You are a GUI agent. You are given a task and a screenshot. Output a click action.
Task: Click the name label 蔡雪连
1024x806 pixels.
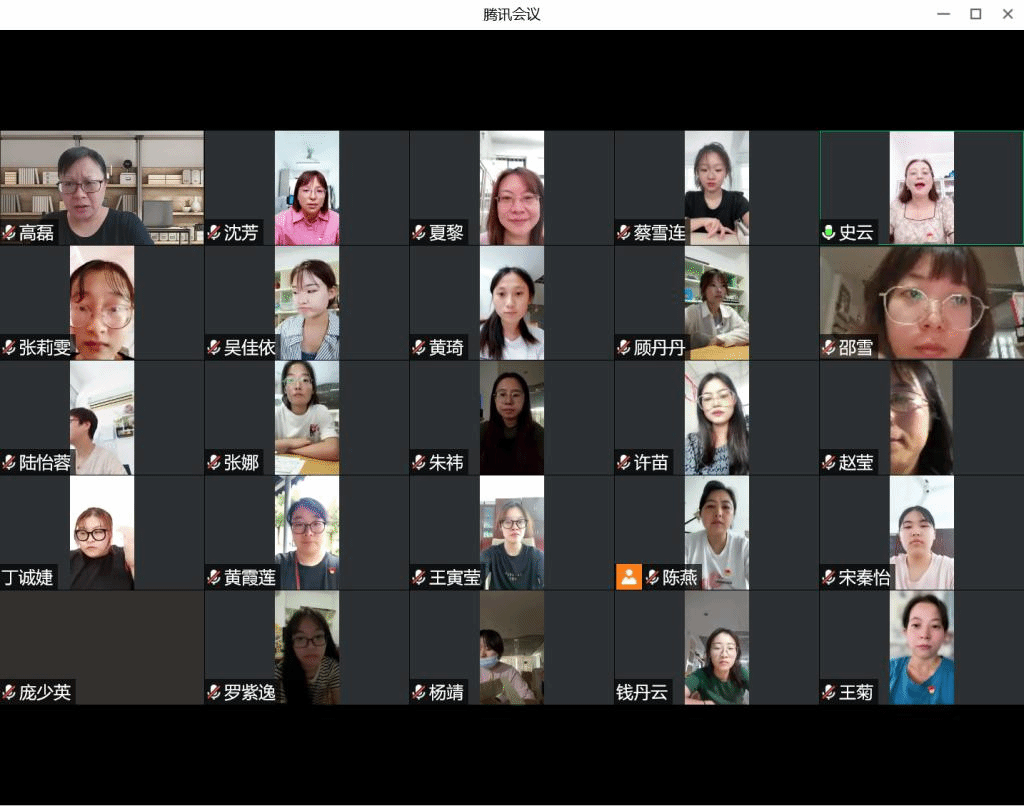(x=660, y=233)
